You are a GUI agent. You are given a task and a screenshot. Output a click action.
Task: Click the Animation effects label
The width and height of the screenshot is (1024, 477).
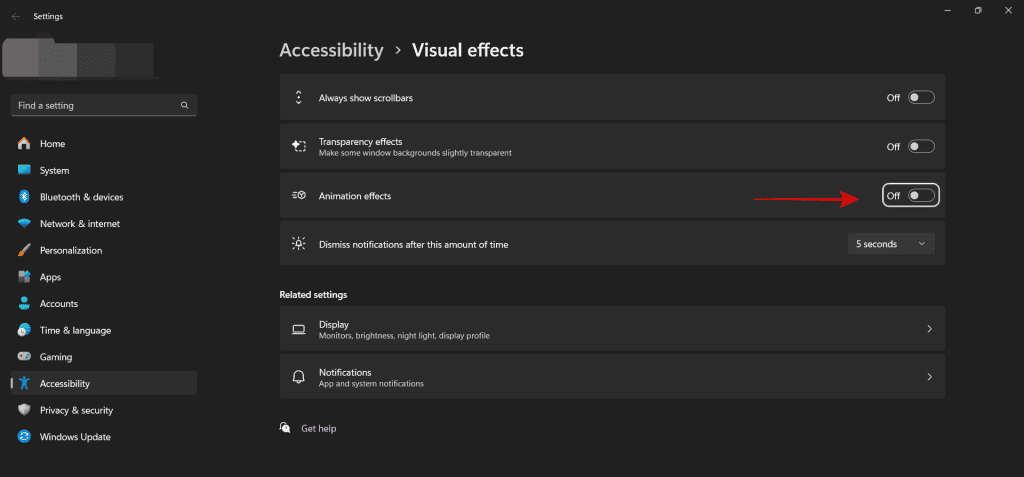click(x=355, y=196)
